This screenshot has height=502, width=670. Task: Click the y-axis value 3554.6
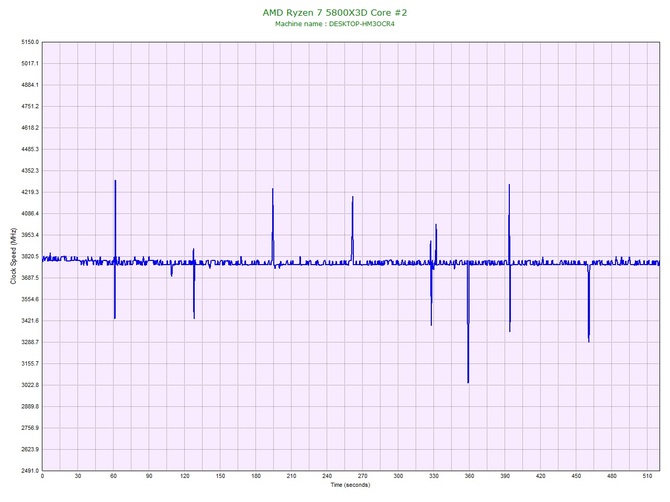click(x=30, y=299)
